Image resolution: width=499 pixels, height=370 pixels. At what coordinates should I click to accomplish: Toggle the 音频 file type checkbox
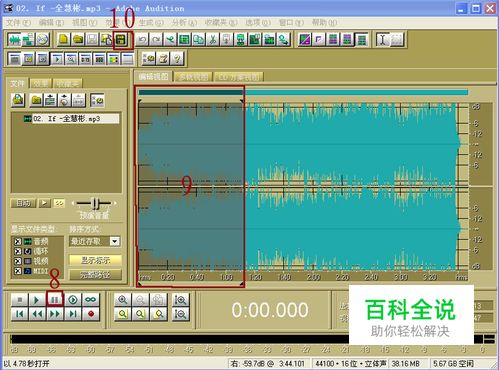pyautogui.click(x=18, y=241)
